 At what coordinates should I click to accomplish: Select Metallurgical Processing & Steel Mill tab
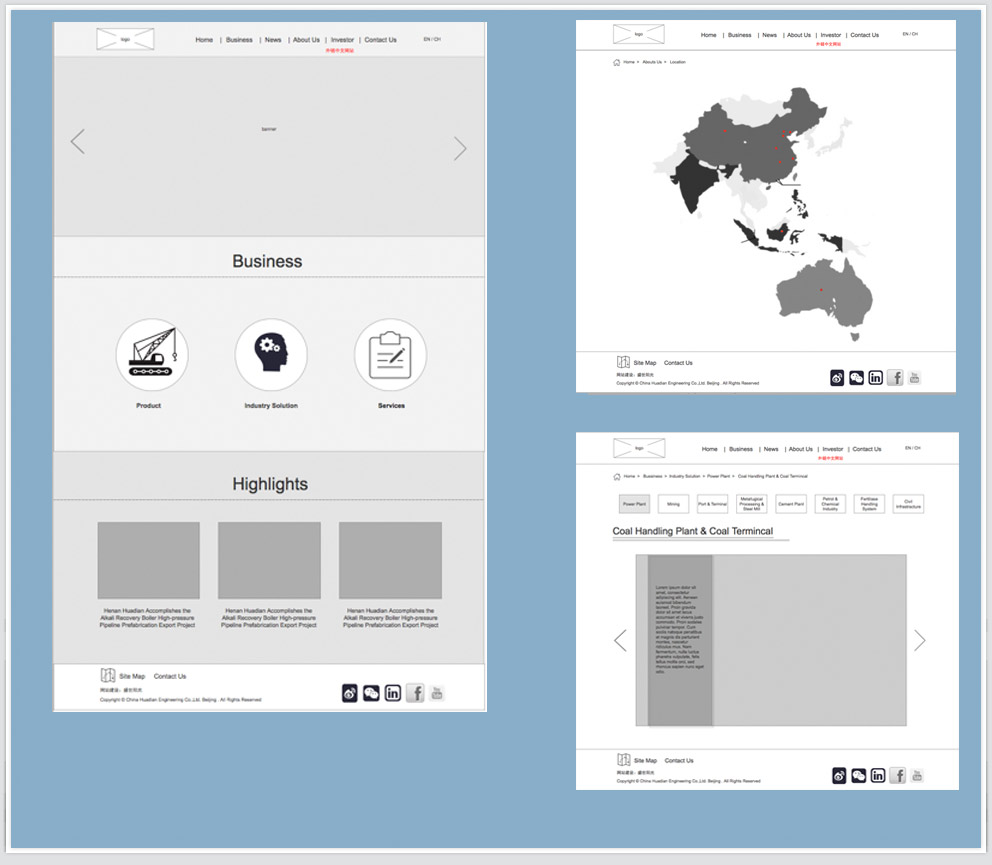pyautogui.click(x=752, y=504)
